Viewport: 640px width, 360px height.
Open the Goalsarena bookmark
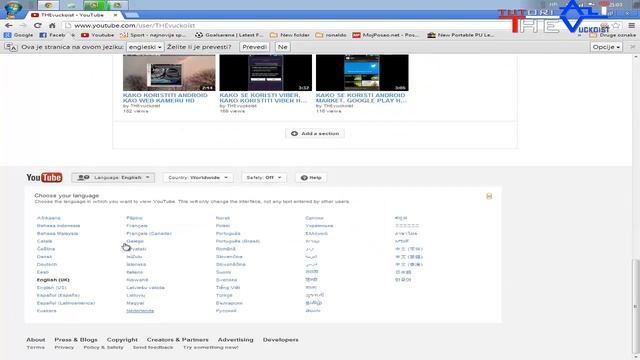coord(229,35)
